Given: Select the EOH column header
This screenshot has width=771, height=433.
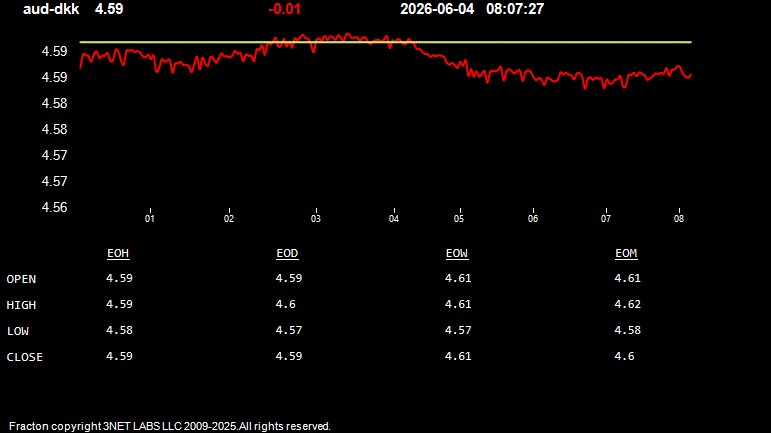Looking at the screenshot, I should click(x=118, y=253).
